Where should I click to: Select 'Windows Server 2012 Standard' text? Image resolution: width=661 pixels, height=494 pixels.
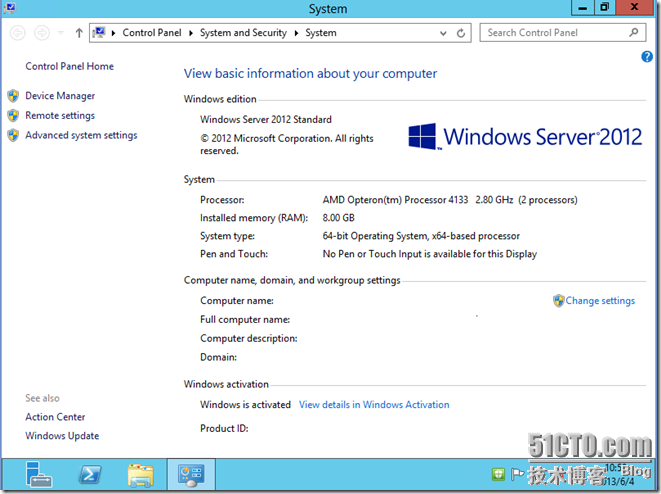(x=266, y=120)
